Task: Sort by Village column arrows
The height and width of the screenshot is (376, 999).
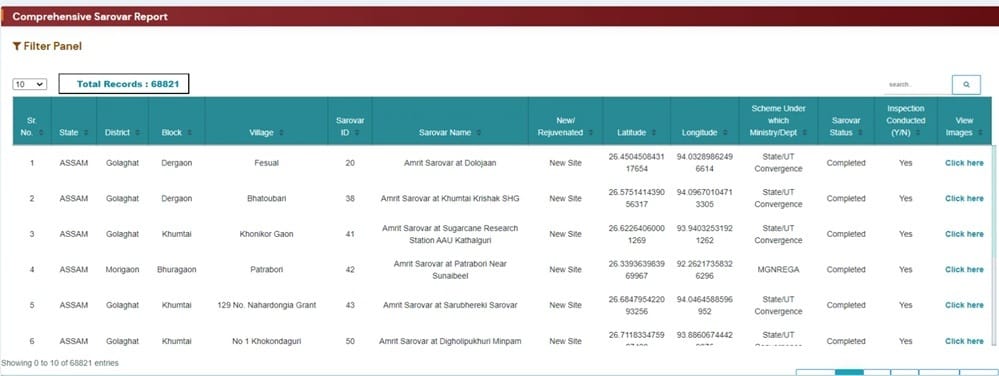Action: click(x=281, y=133)
